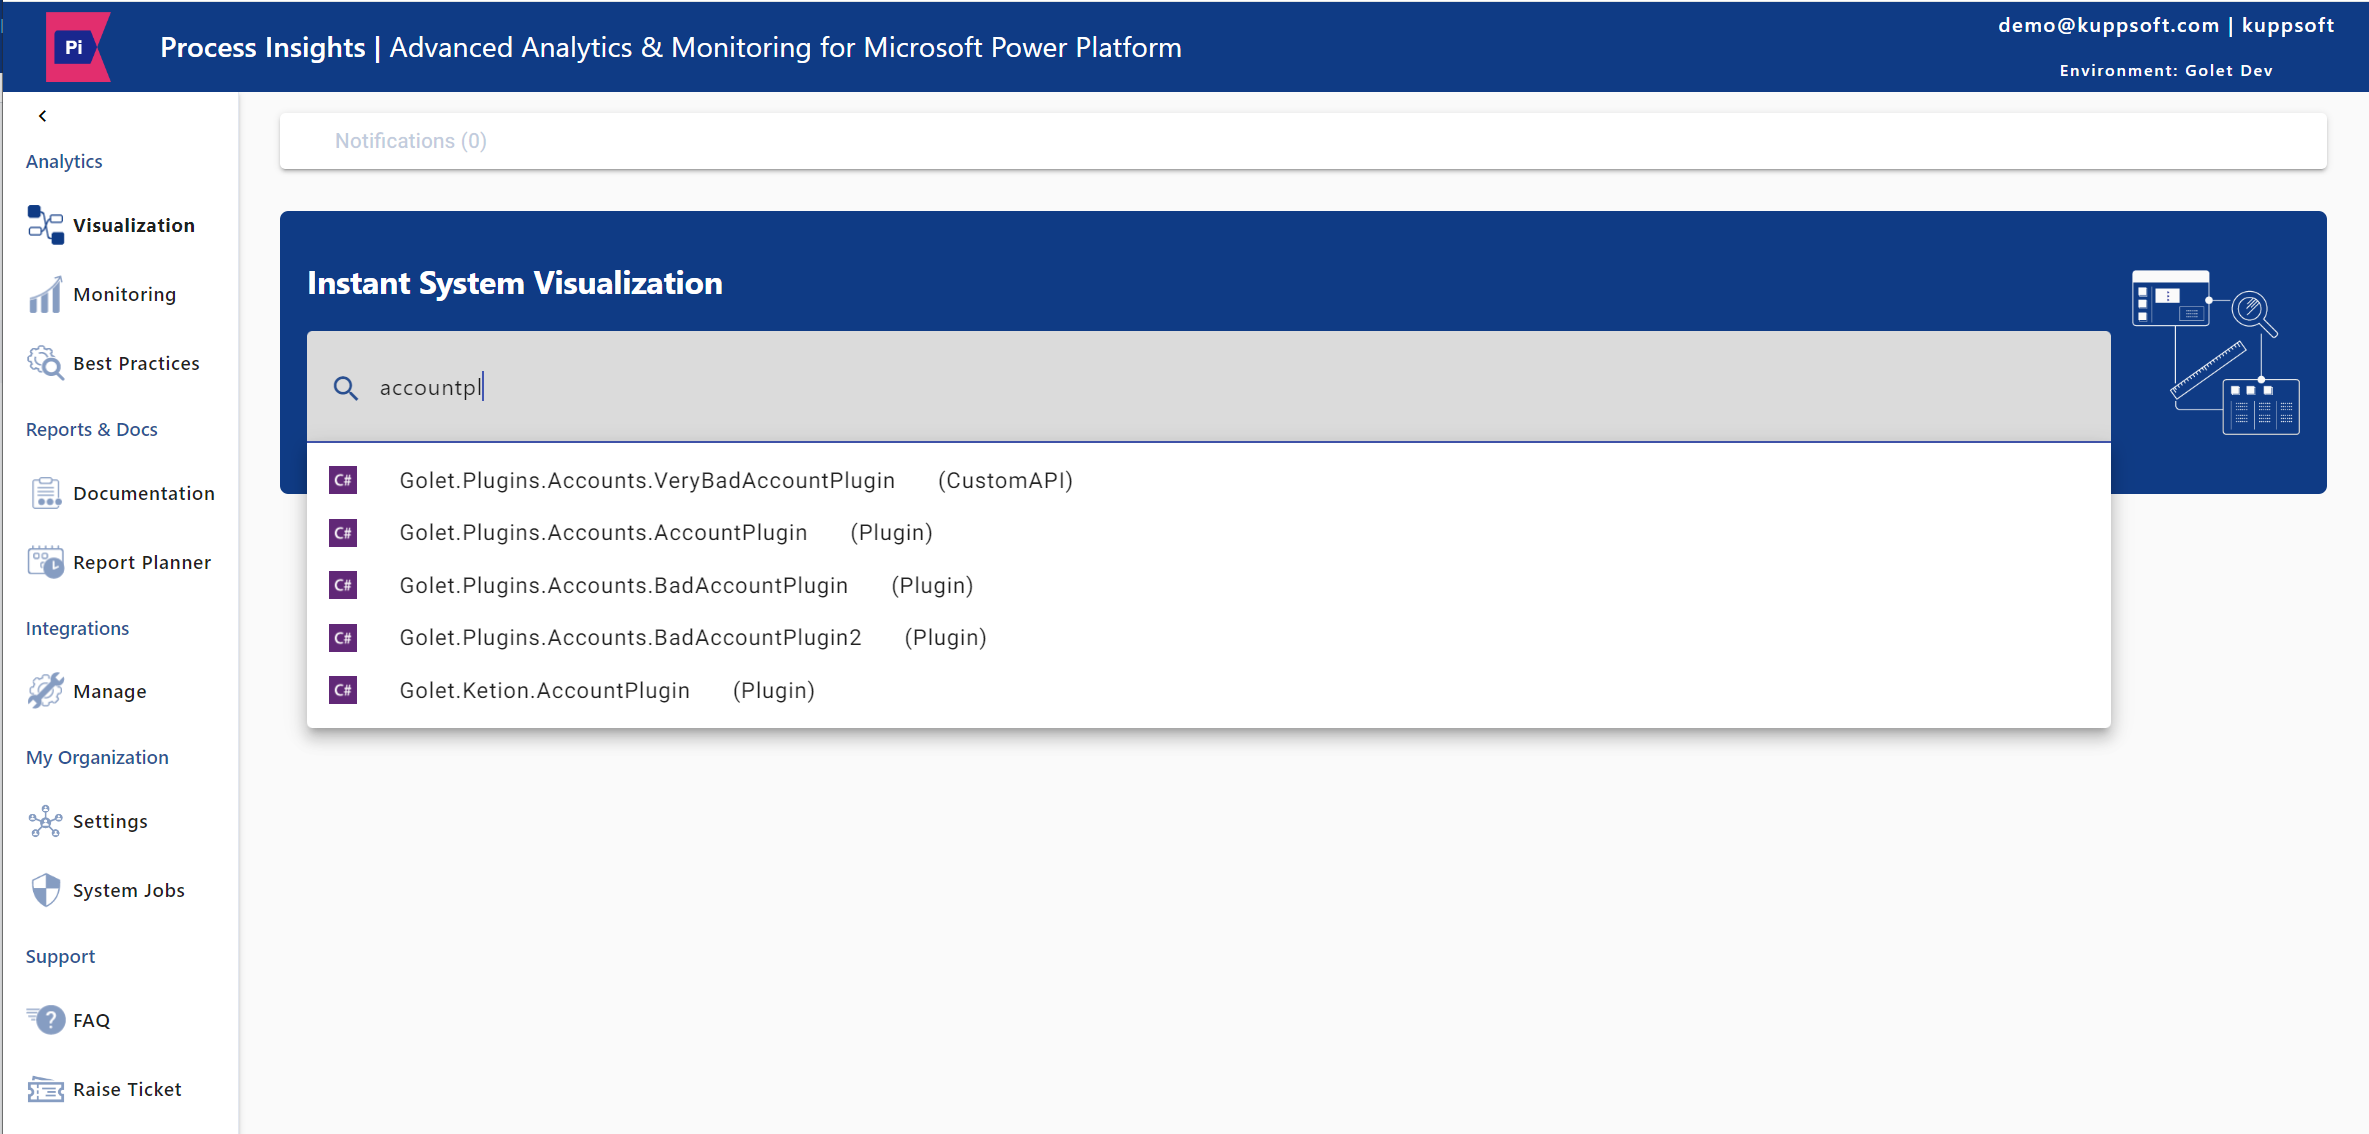Viewport: 2369px width, 1134px height.
Task: Click the Report Planner calendar icon
Action: [x=46, y=562]
